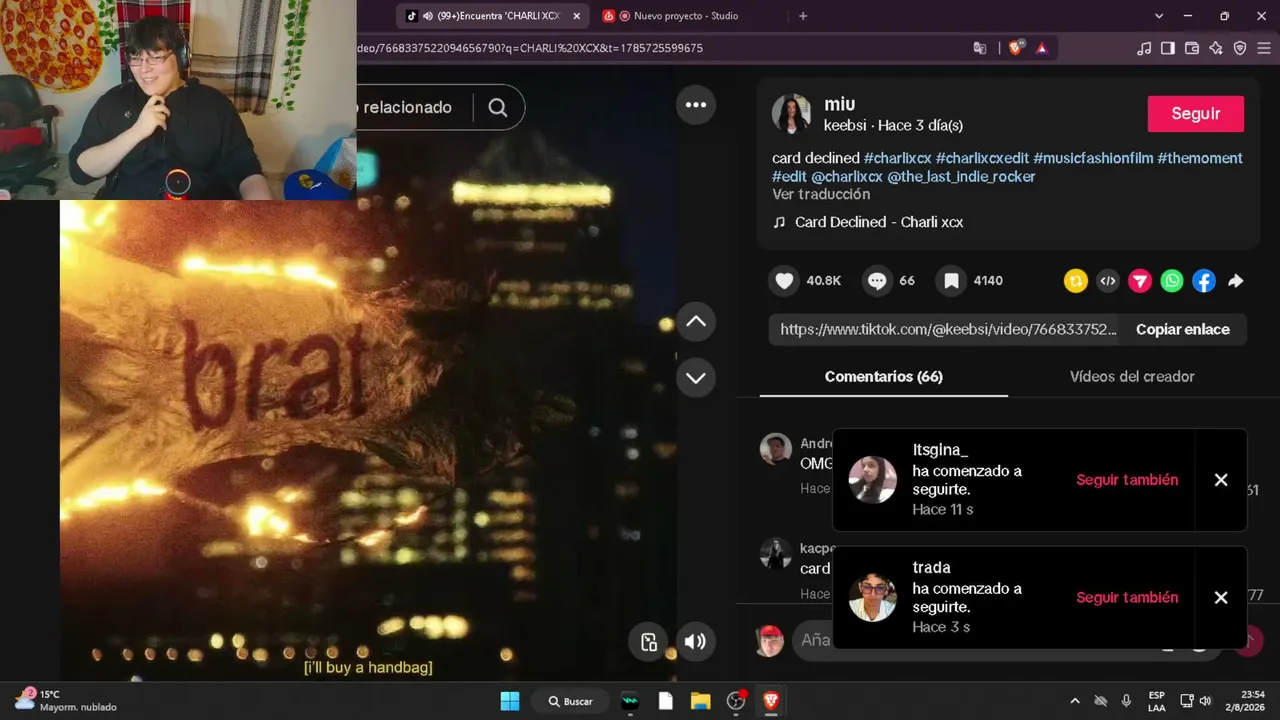Open the Brave Wallet icon
1280x720 pixels.
1192,48
